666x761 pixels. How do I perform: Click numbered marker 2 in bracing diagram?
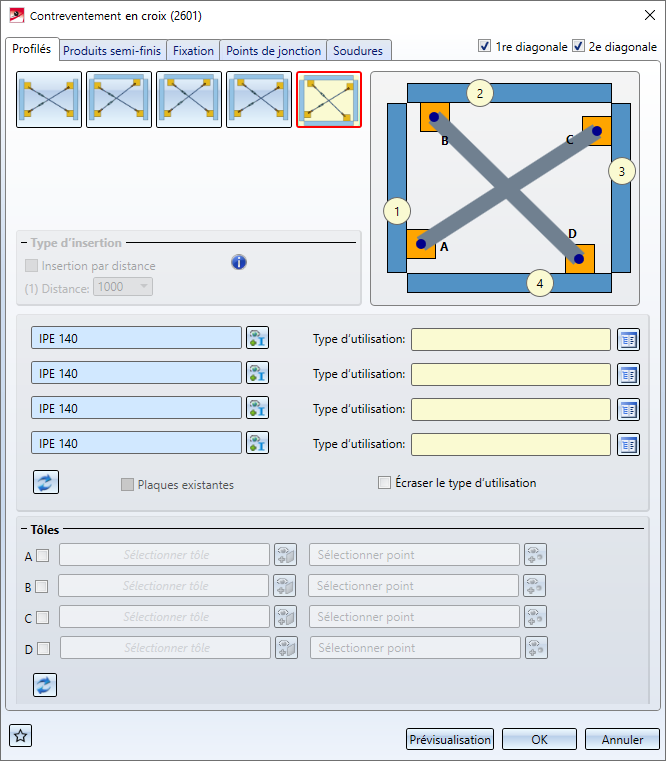480,93
